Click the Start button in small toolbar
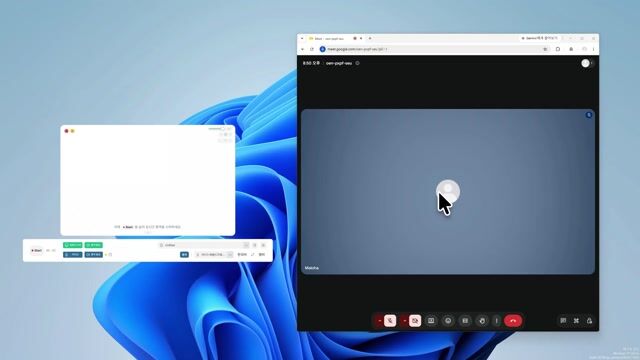The width and height of the screenshot is (640, 360). 36,250
